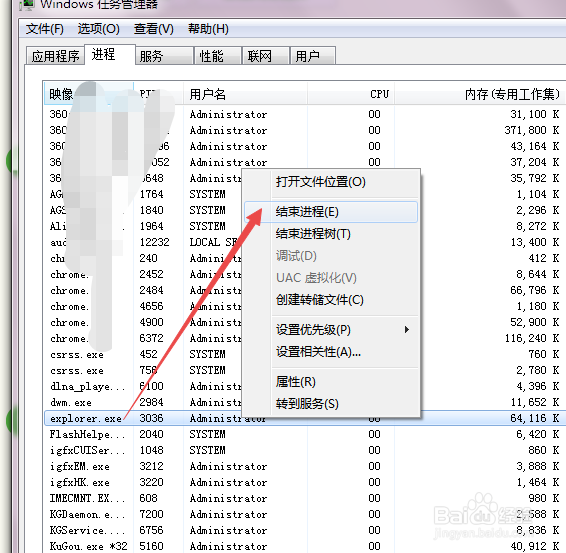The height and width of the screenshot is (553, 566).
Task: Select the igfxHK.exe process row
Action: click(x=305, y=482)
